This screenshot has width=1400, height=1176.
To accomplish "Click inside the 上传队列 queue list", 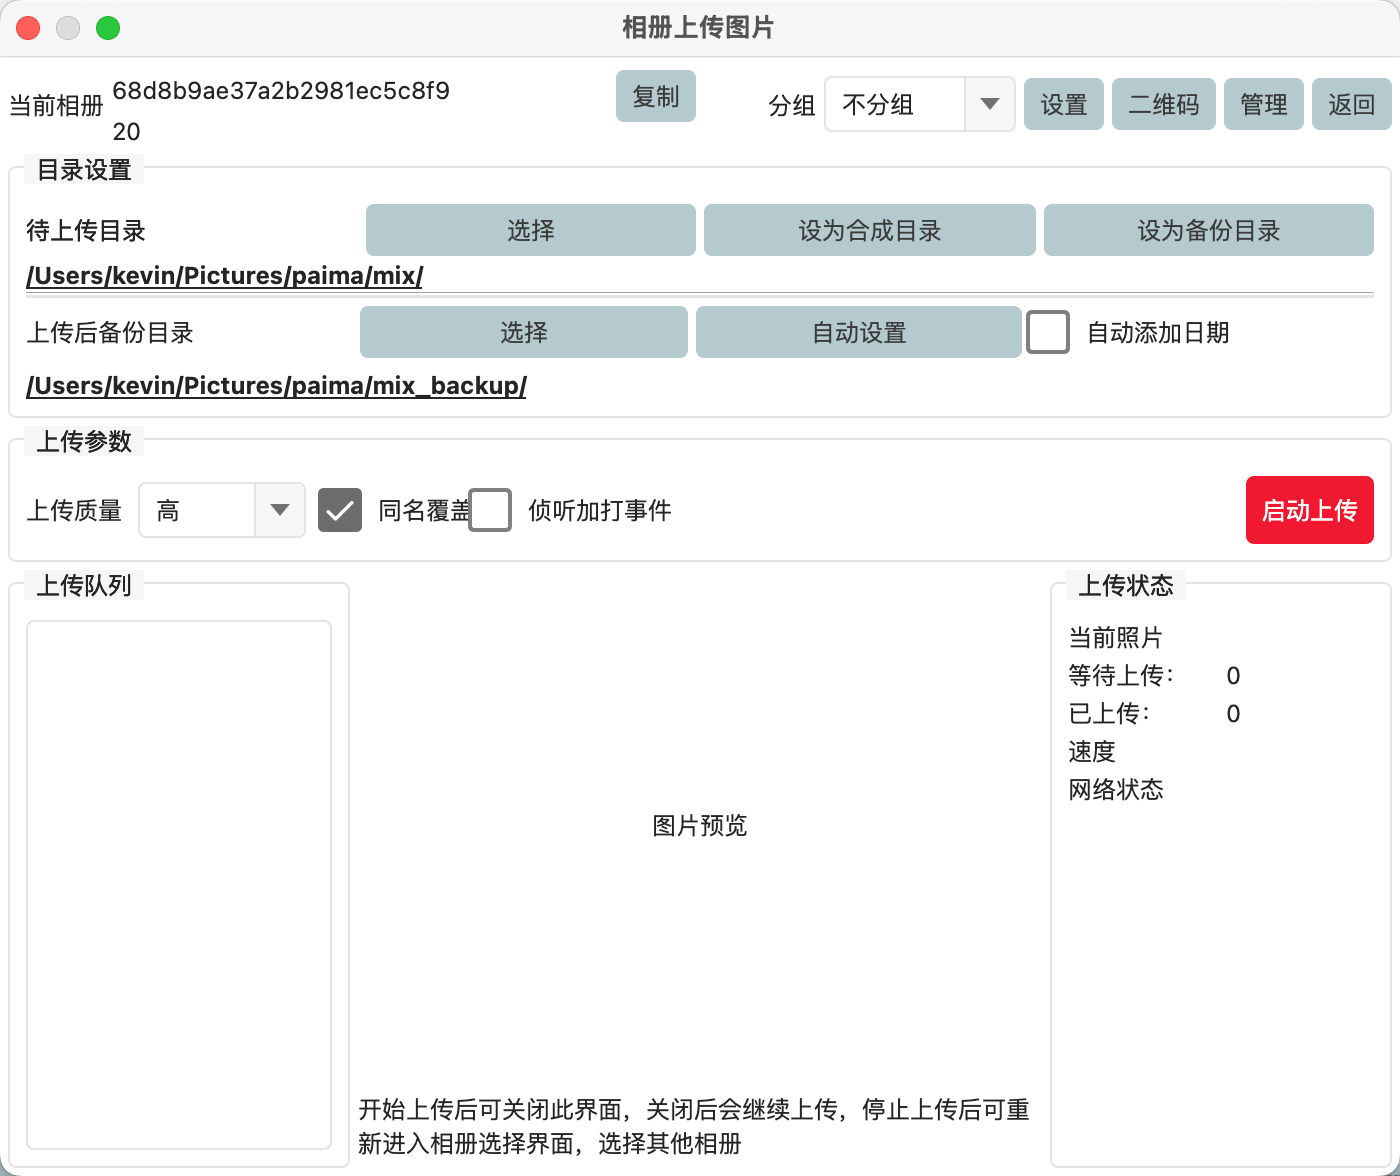I will click(x=178, y=880).
